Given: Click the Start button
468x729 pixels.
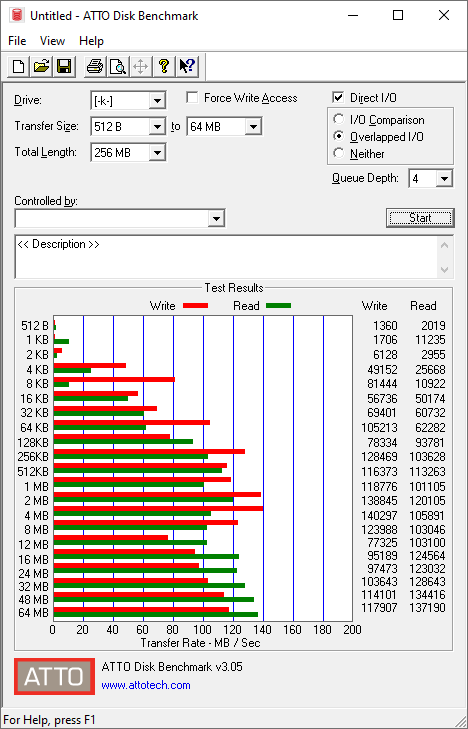Looking at the screenshot, I should [420, 218].
